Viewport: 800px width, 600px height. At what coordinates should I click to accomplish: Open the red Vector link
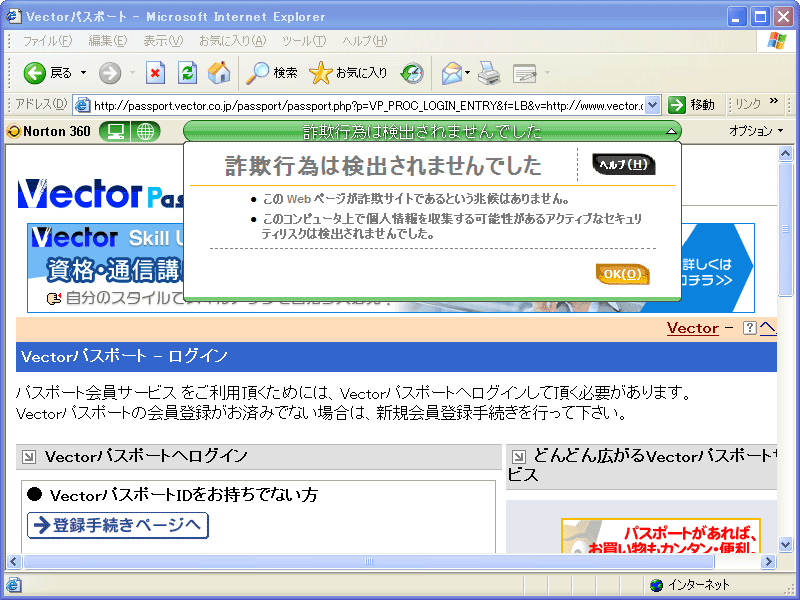[692, 328]
